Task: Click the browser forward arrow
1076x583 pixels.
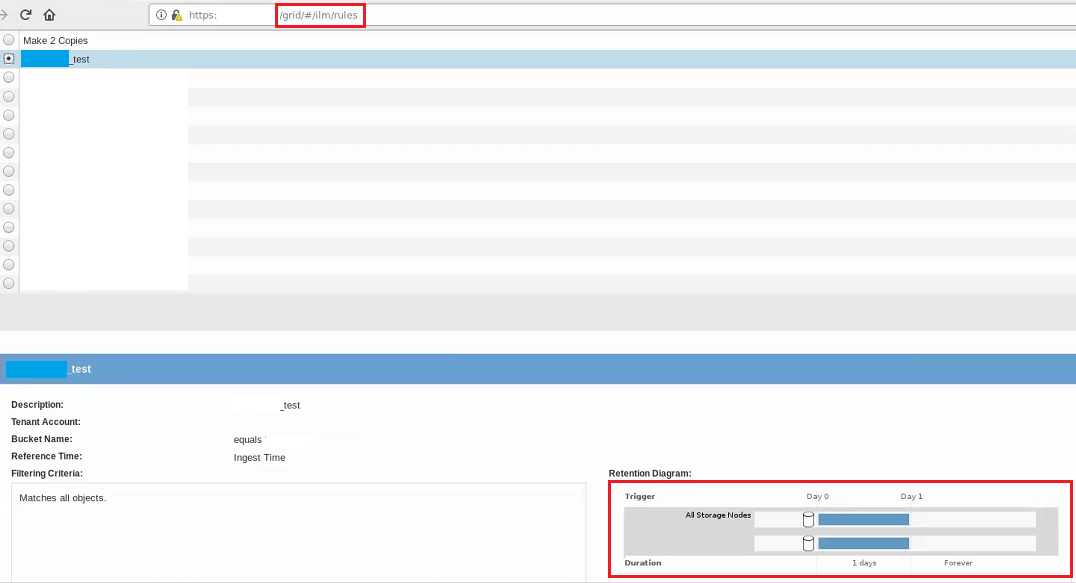Action: click(4, 15)
